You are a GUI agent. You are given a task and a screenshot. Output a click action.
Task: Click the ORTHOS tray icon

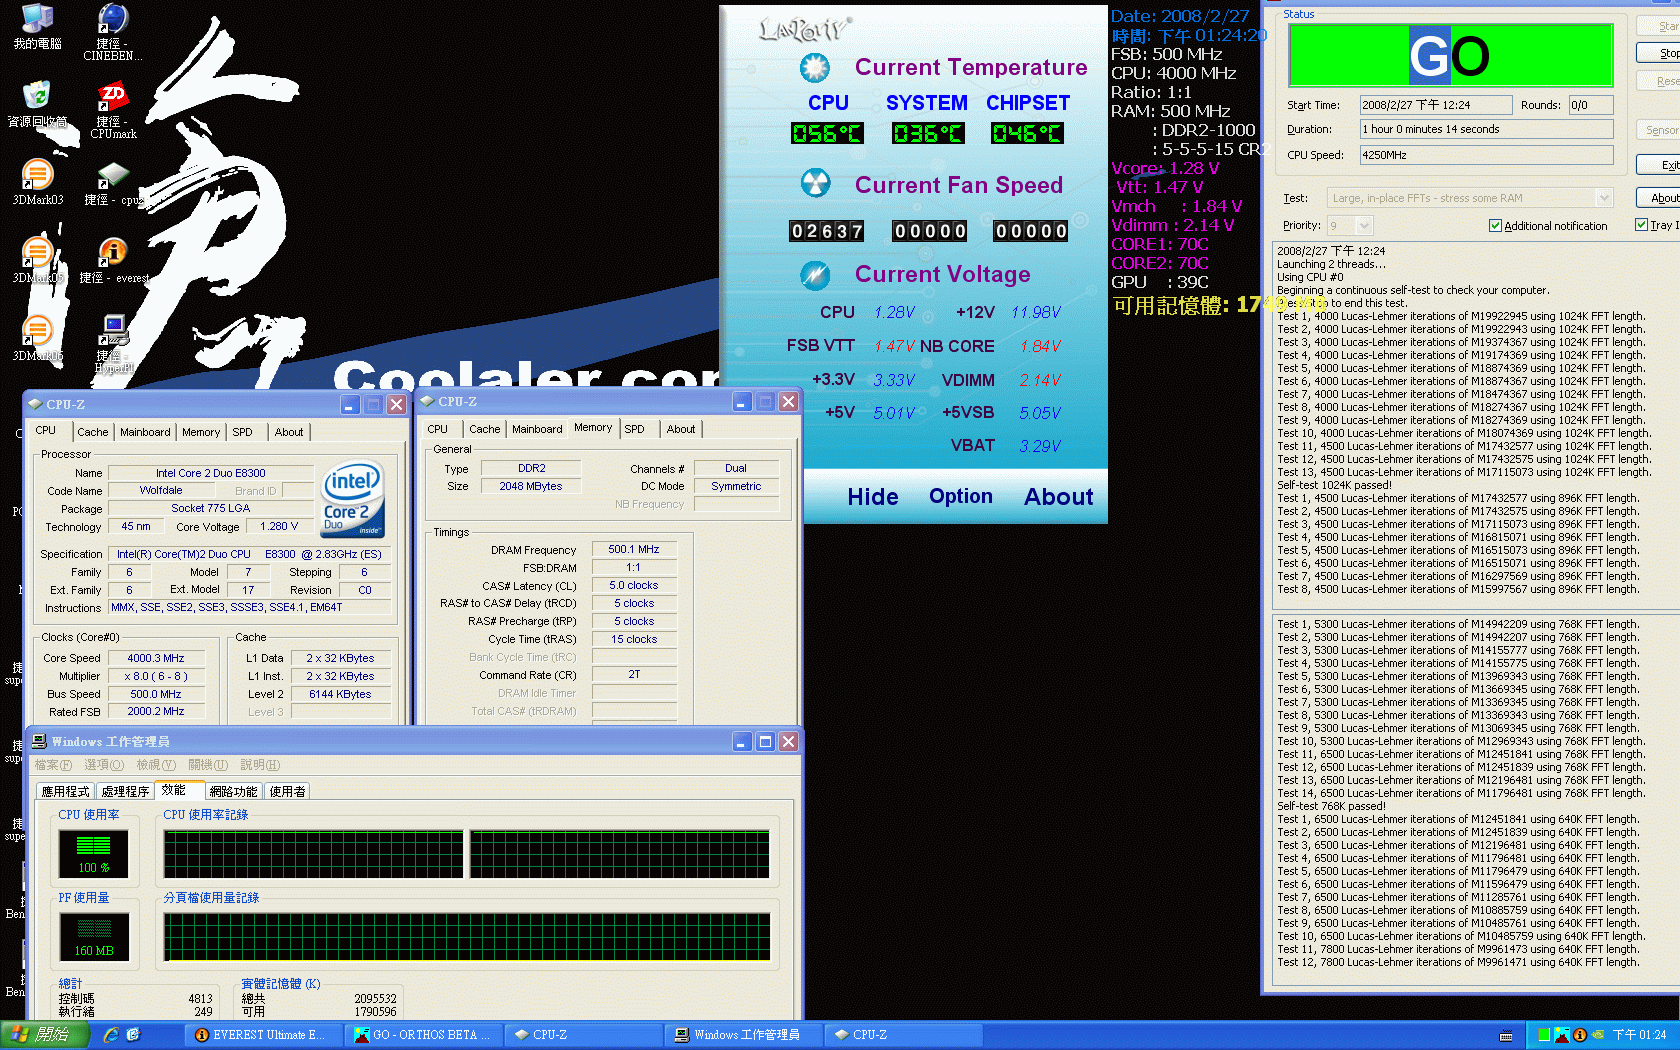(1562, 1035)
